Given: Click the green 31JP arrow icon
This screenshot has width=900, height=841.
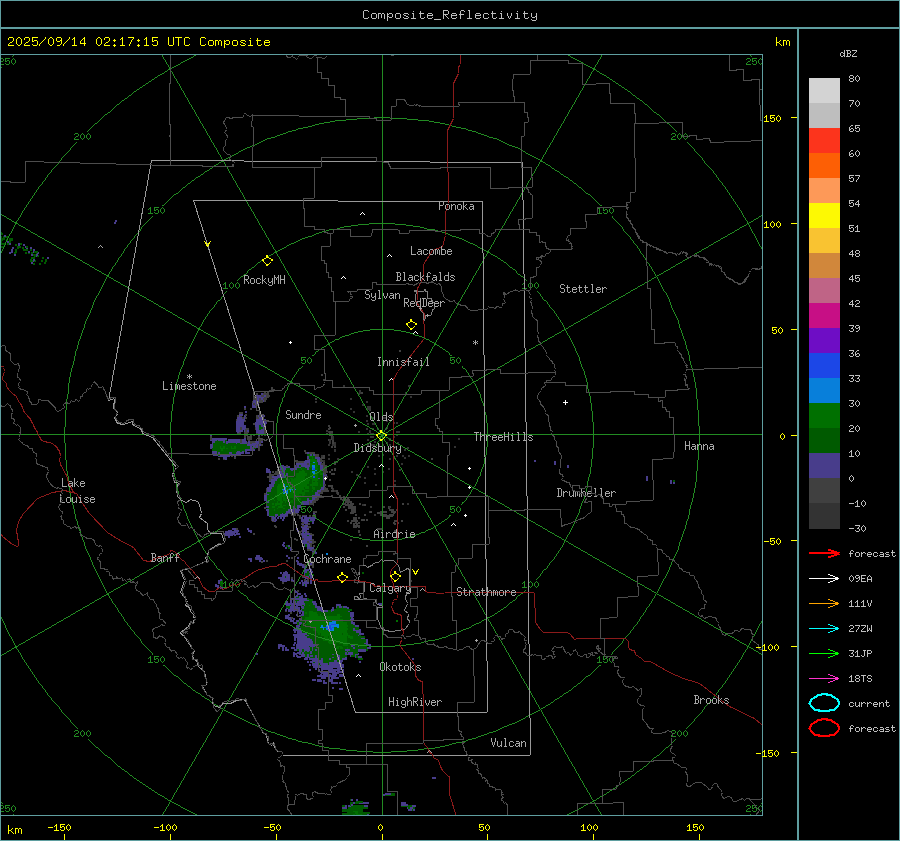Looking at the screenshot, I should tap(824, 653).
